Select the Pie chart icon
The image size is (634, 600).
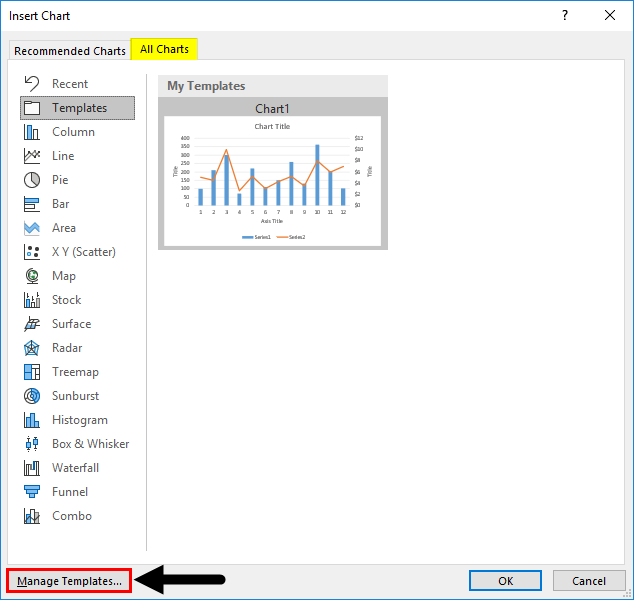32,180
